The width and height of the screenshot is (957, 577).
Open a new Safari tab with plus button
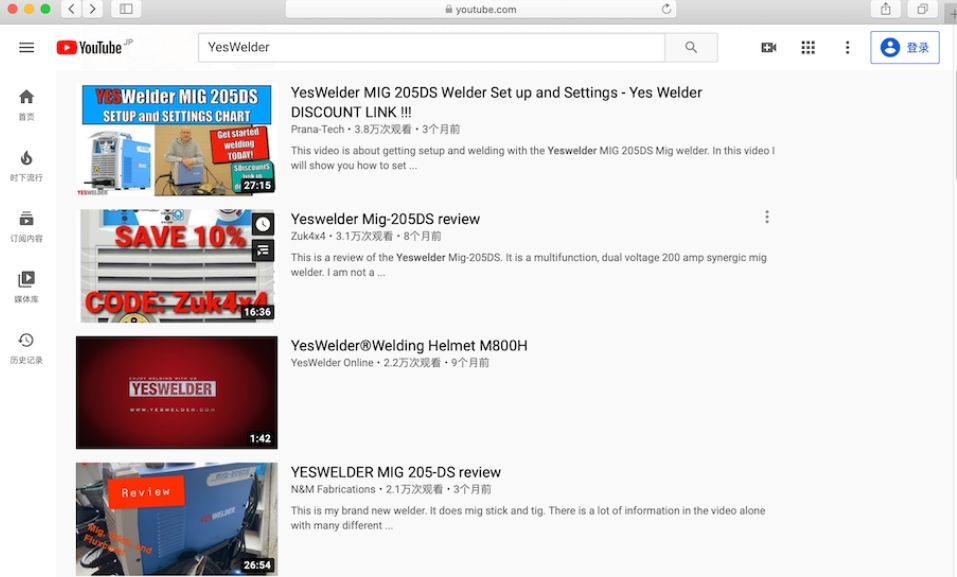pyautogui.click(x=953, y=13)
